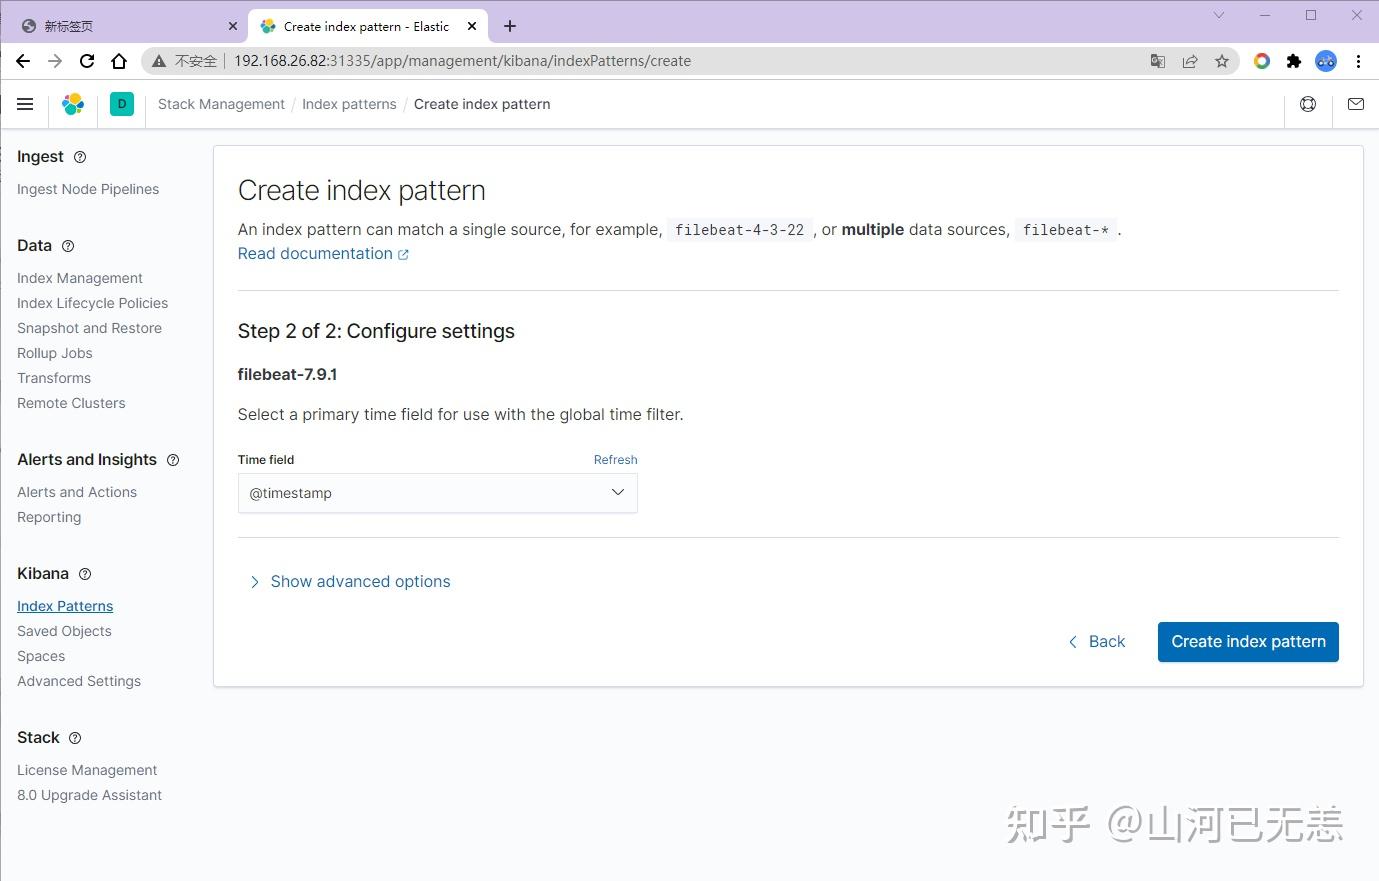Viewport: 1379px width, 881px height.
Task: Click the browser address bar URL
Action: 462,61
